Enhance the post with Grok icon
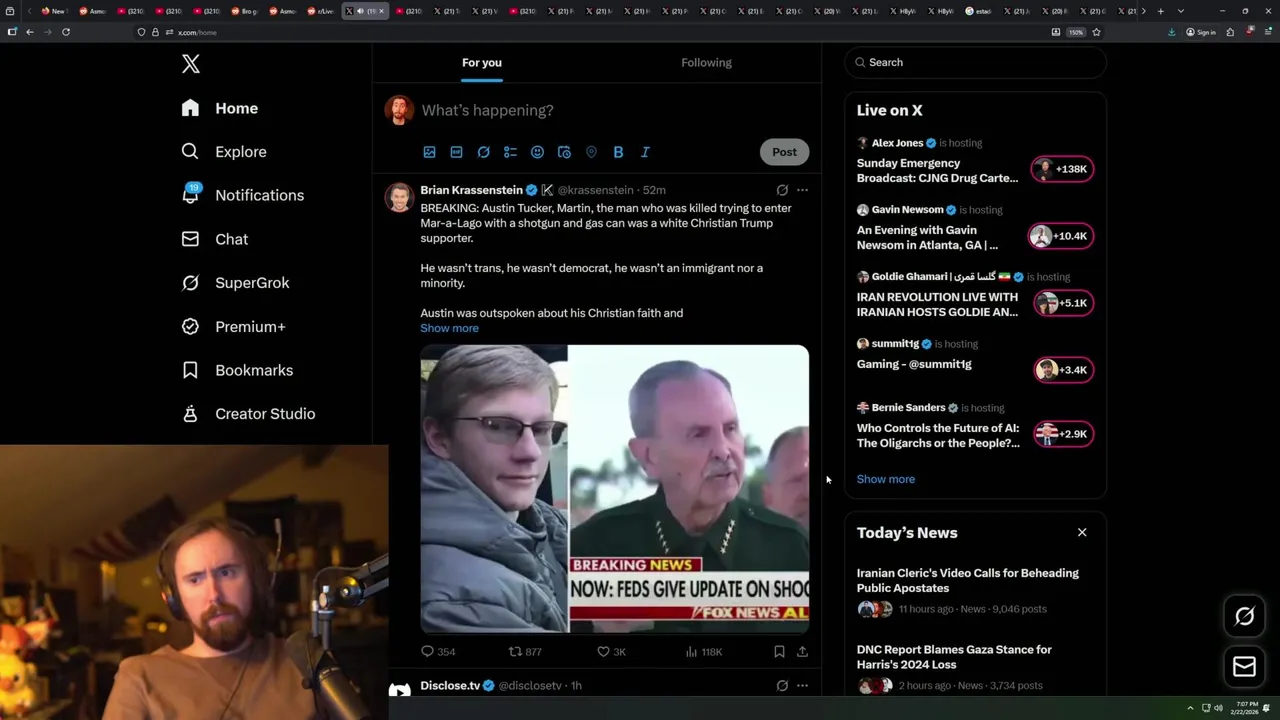Viewport: 1280px width, 720px height. click(483, 152)
